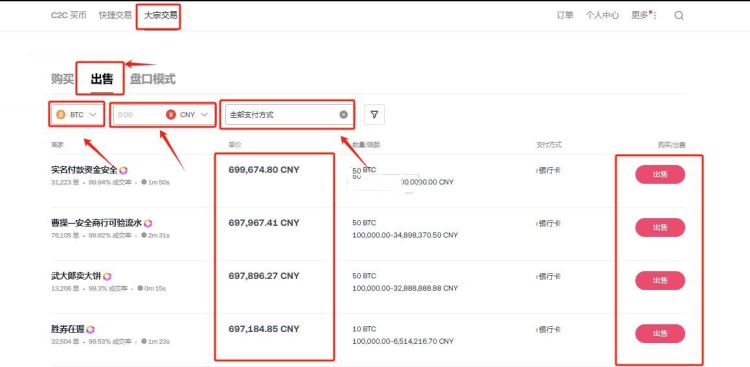Switch to the 购买 tab
Image resolution: width=750 pixels, height=367 pixels.
click(63, 79)
